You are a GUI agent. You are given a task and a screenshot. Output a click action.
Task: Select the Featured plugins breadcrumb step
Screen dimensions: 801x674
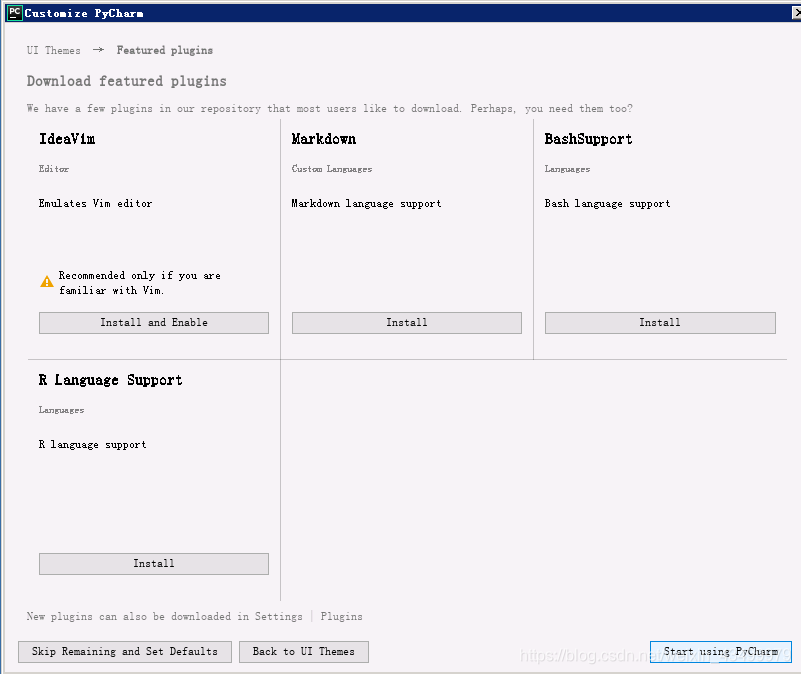(x=164, y=50)
